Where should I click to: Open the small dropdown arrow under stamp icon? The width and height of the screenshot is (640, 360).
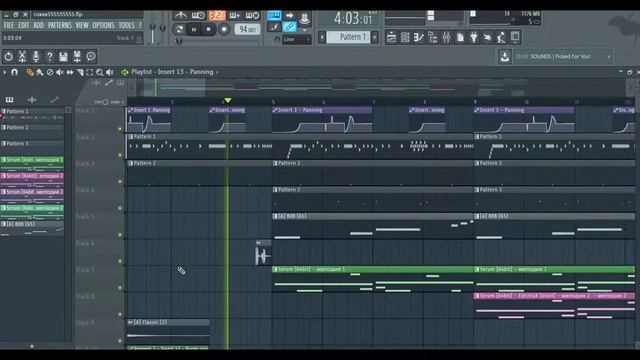304,30
